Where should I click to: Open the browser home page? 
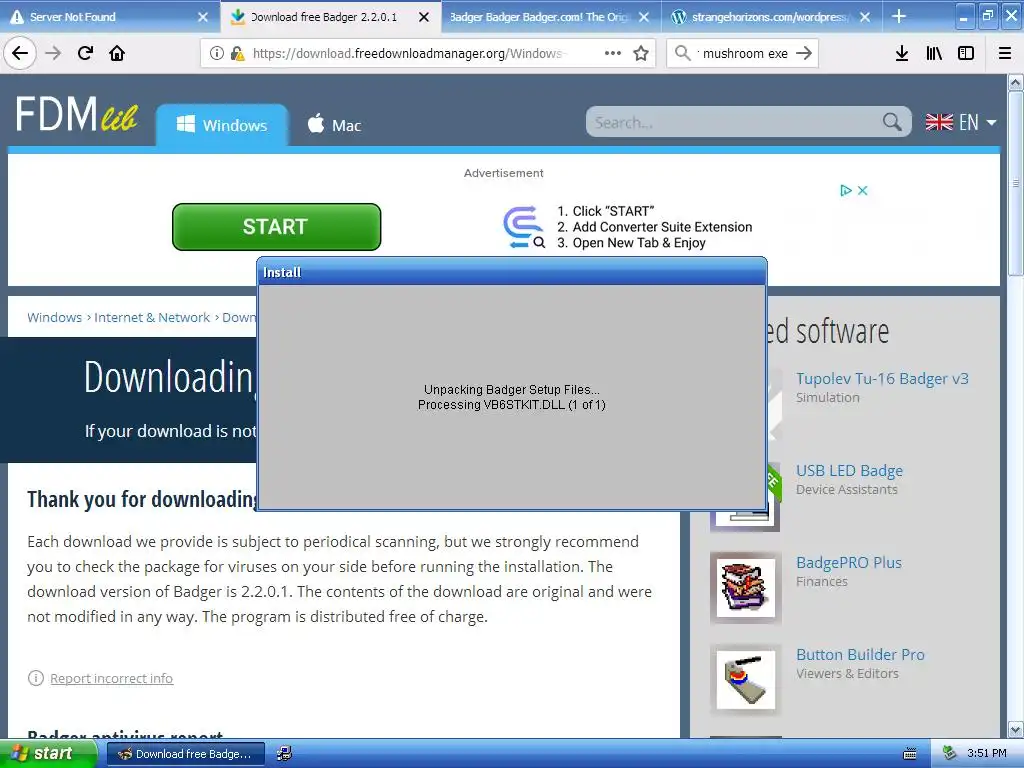[117, 53]
